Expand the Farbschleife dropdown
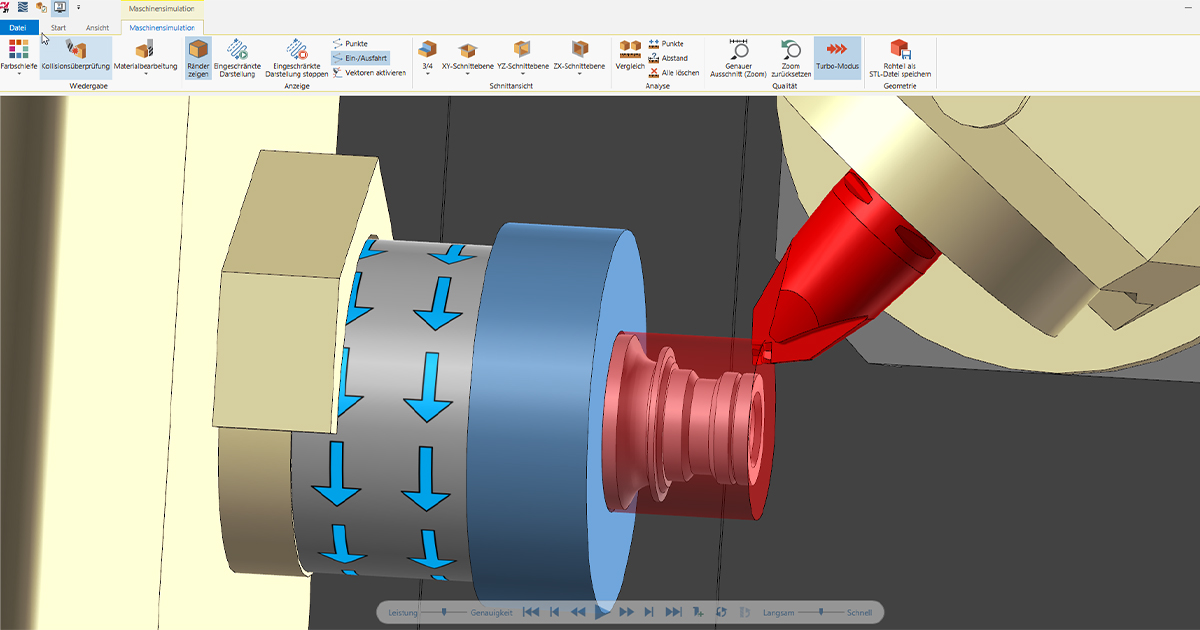This screenshot has width=1200, height=630. (x=18, y=74)
